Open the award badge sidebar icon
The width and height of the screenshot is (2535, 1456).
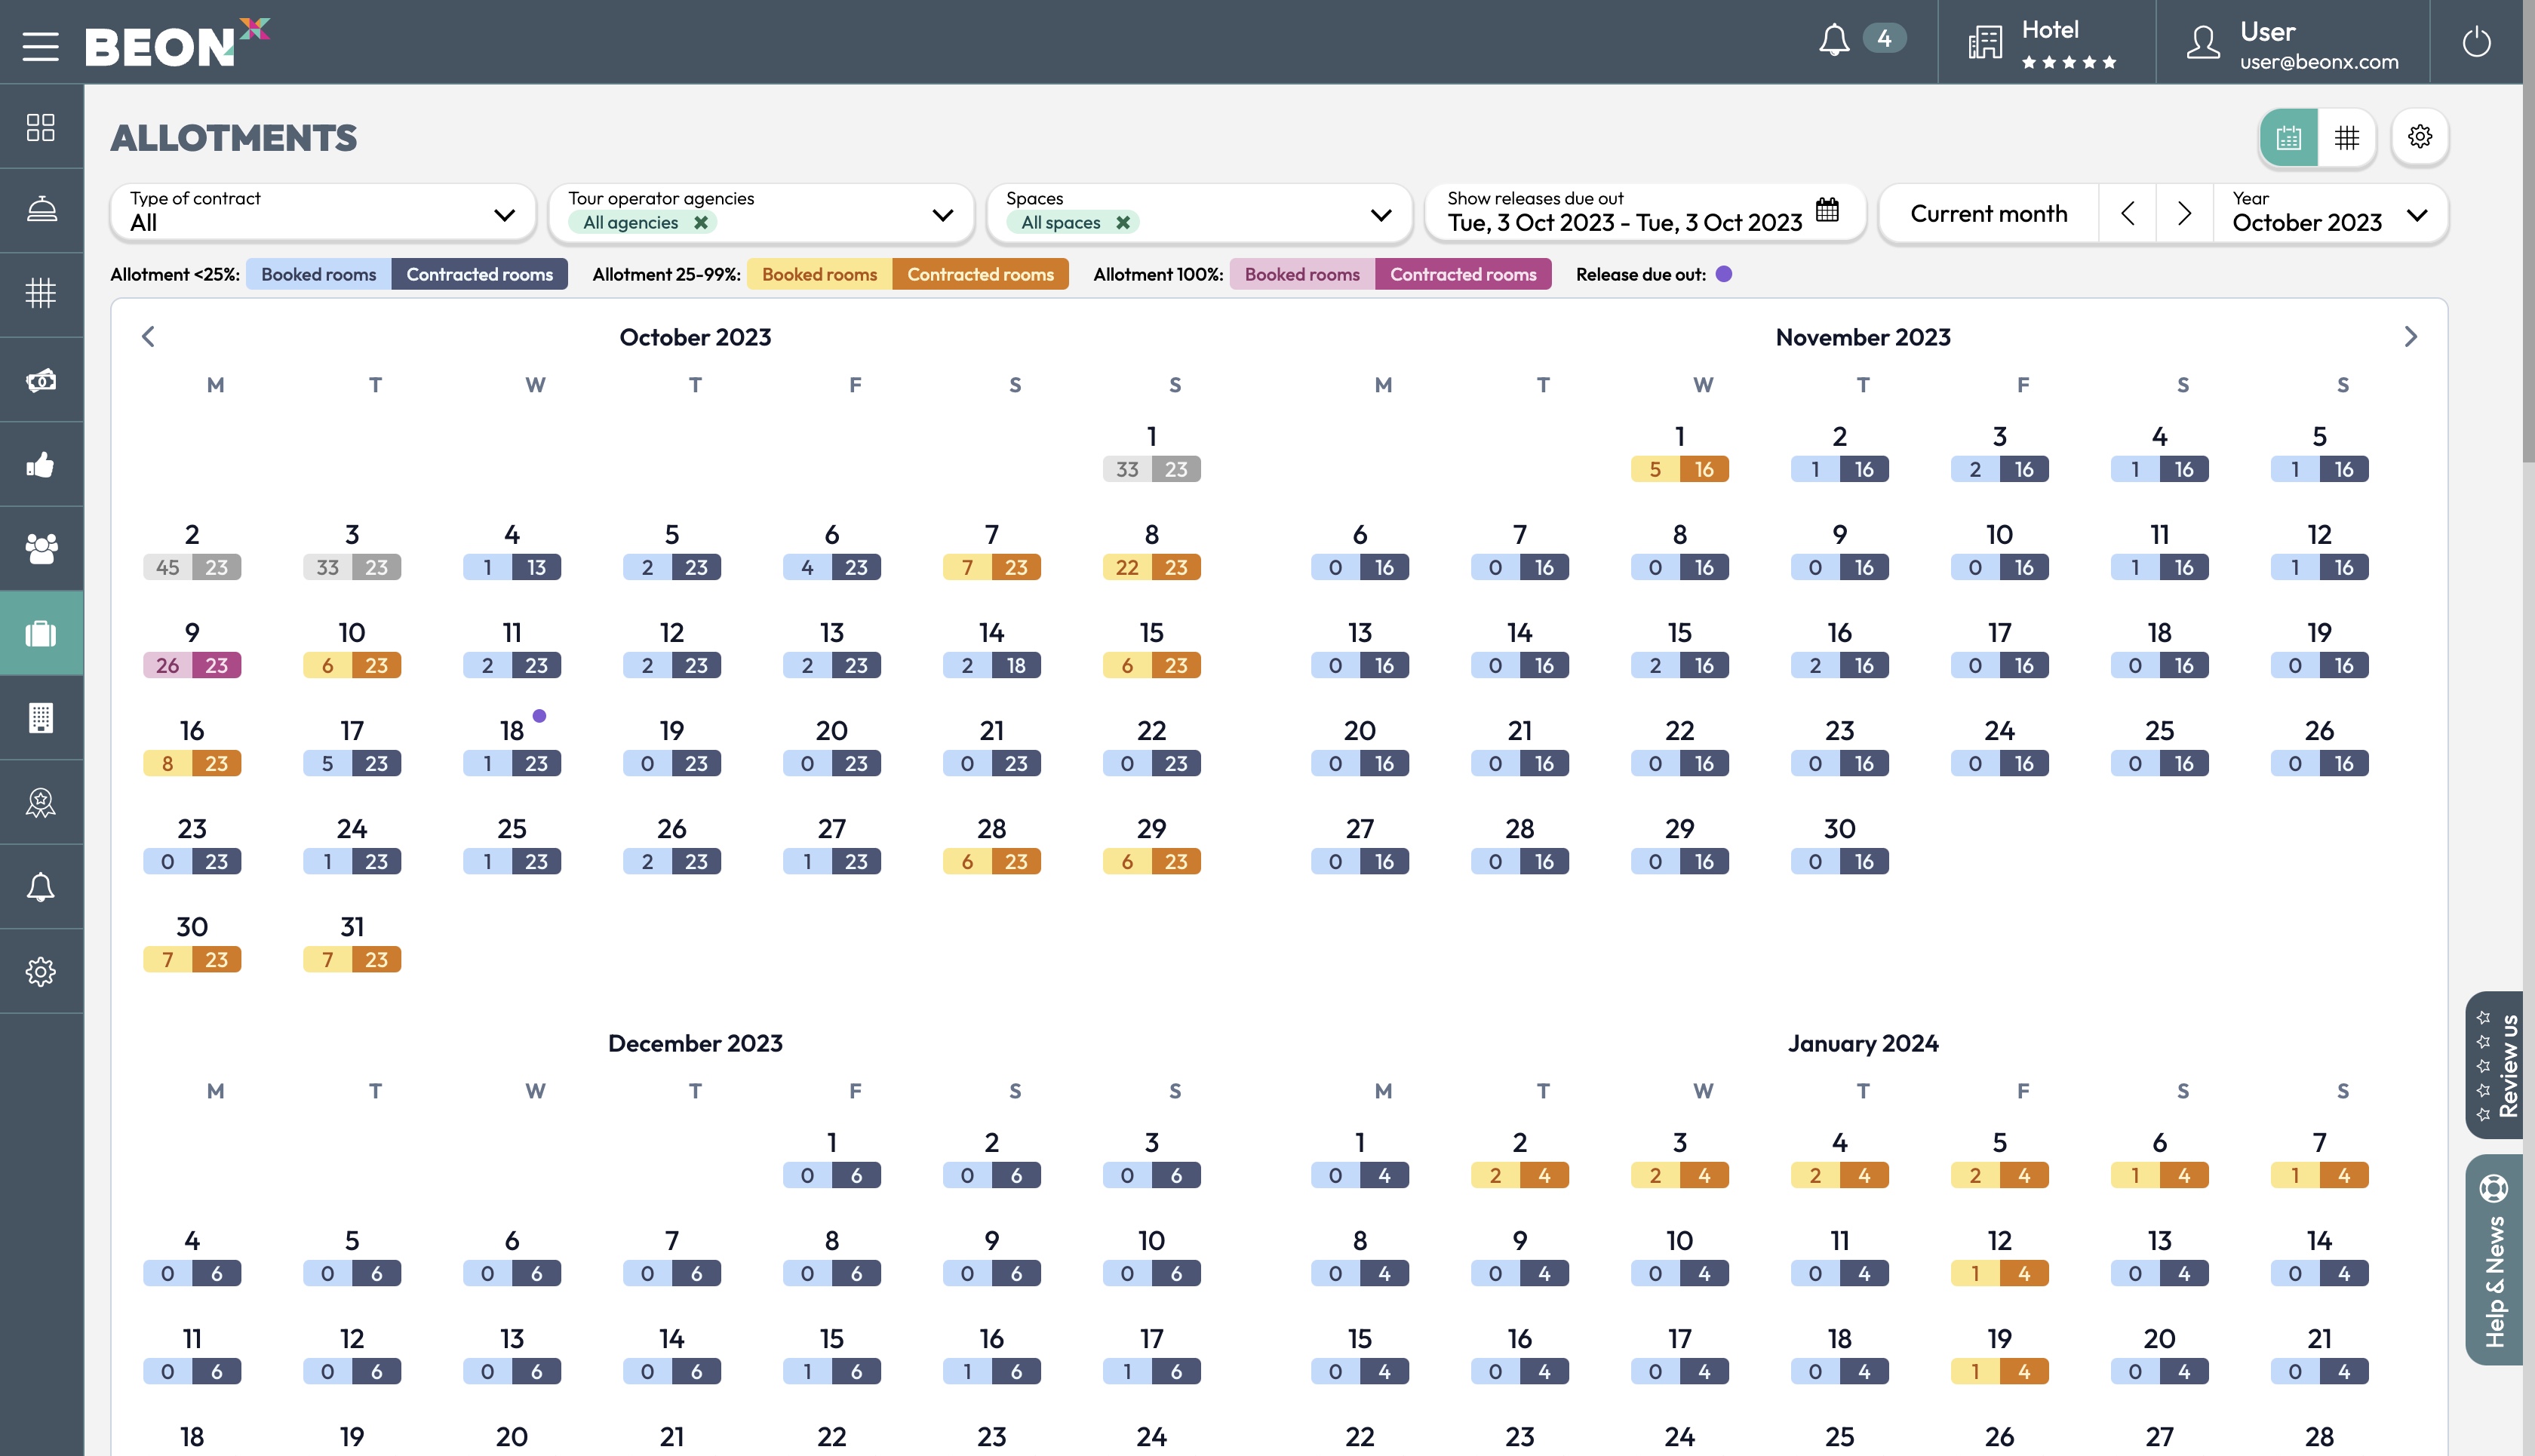pyautogui.click(x=41, y=802)
